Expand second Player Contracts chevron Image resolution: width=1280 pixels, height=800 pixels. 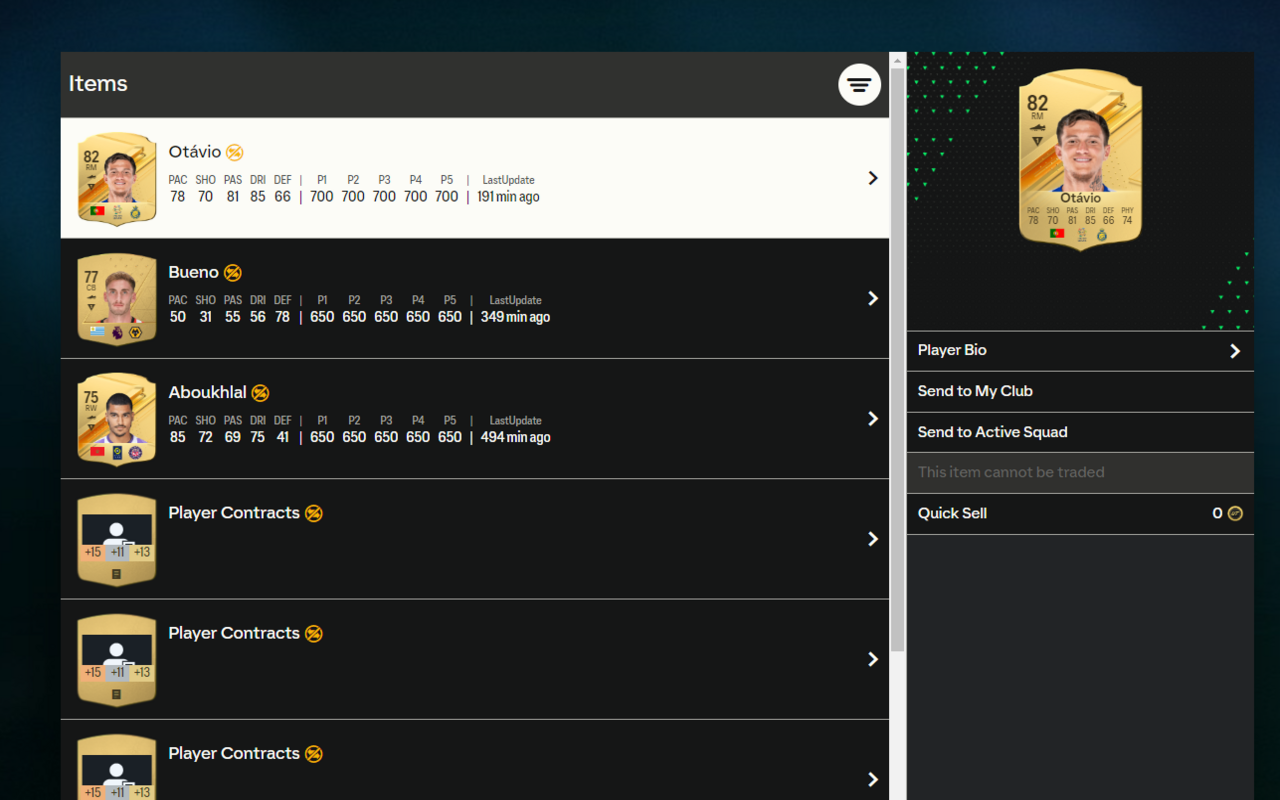click(x=873, y=659)
